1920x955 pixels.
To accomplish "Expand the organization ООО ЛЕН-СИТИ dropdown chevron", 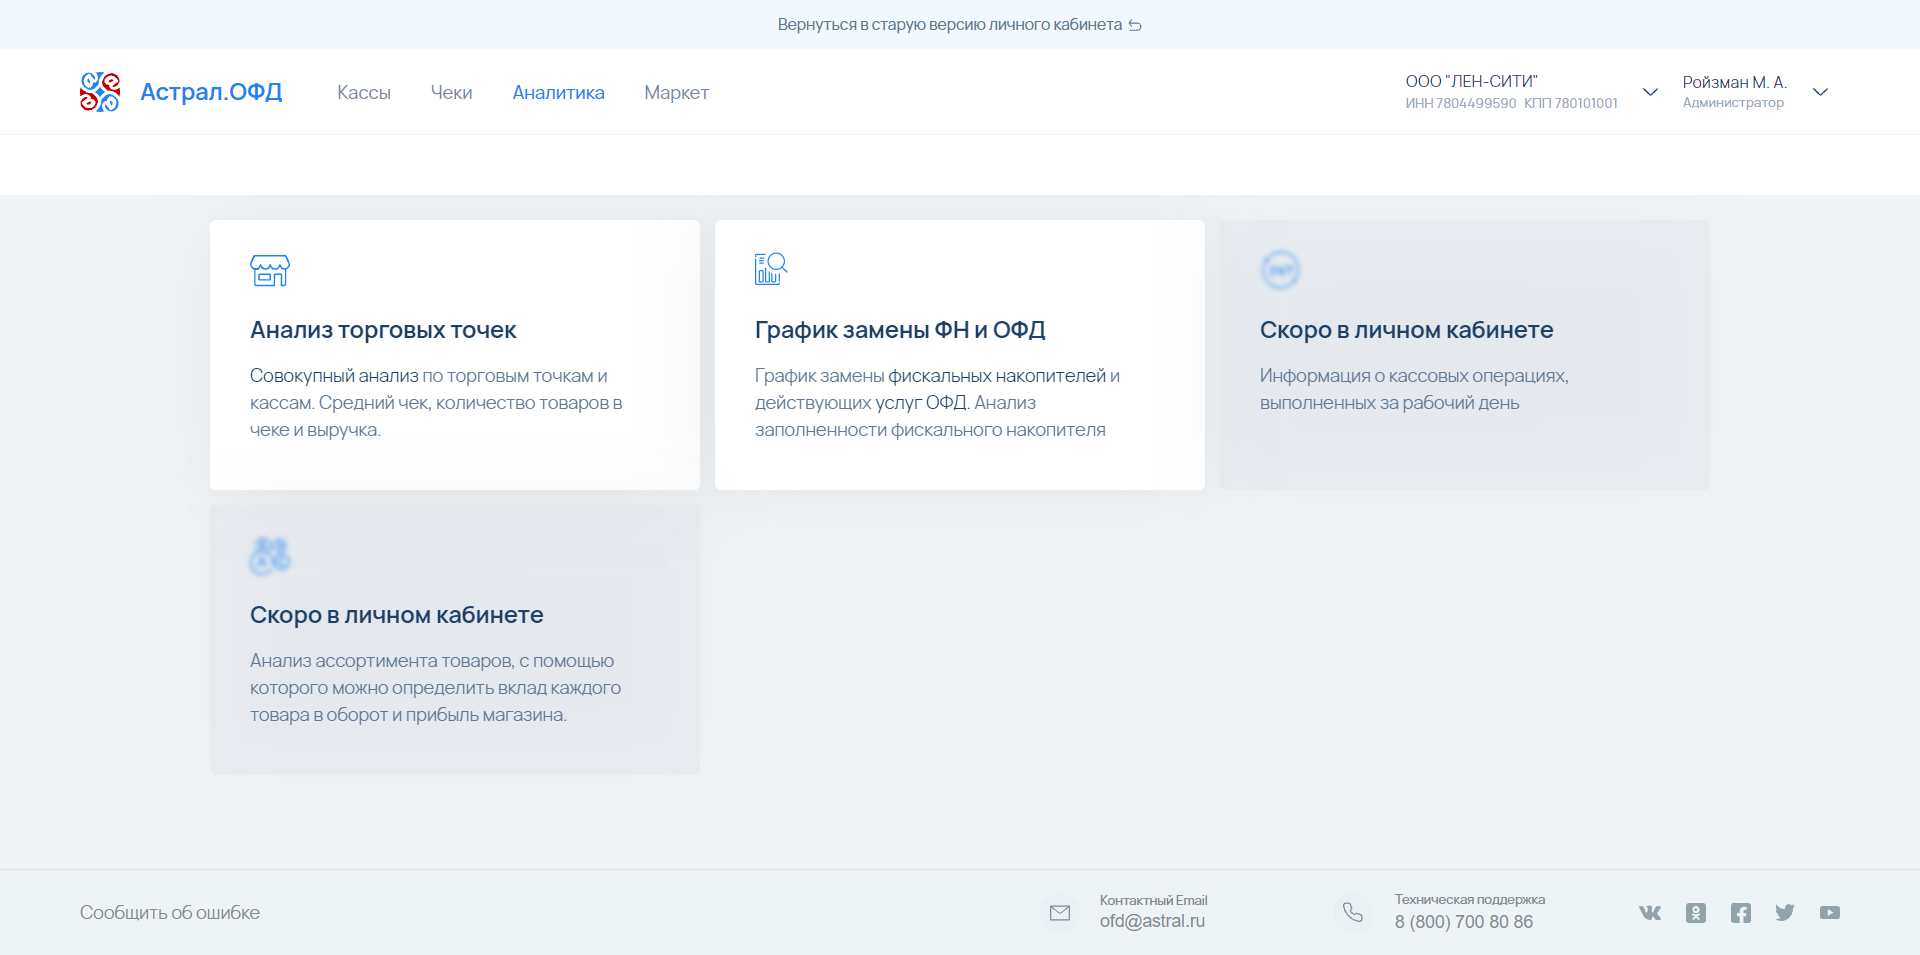I will pyautogui.click(x=1650, y=92).
